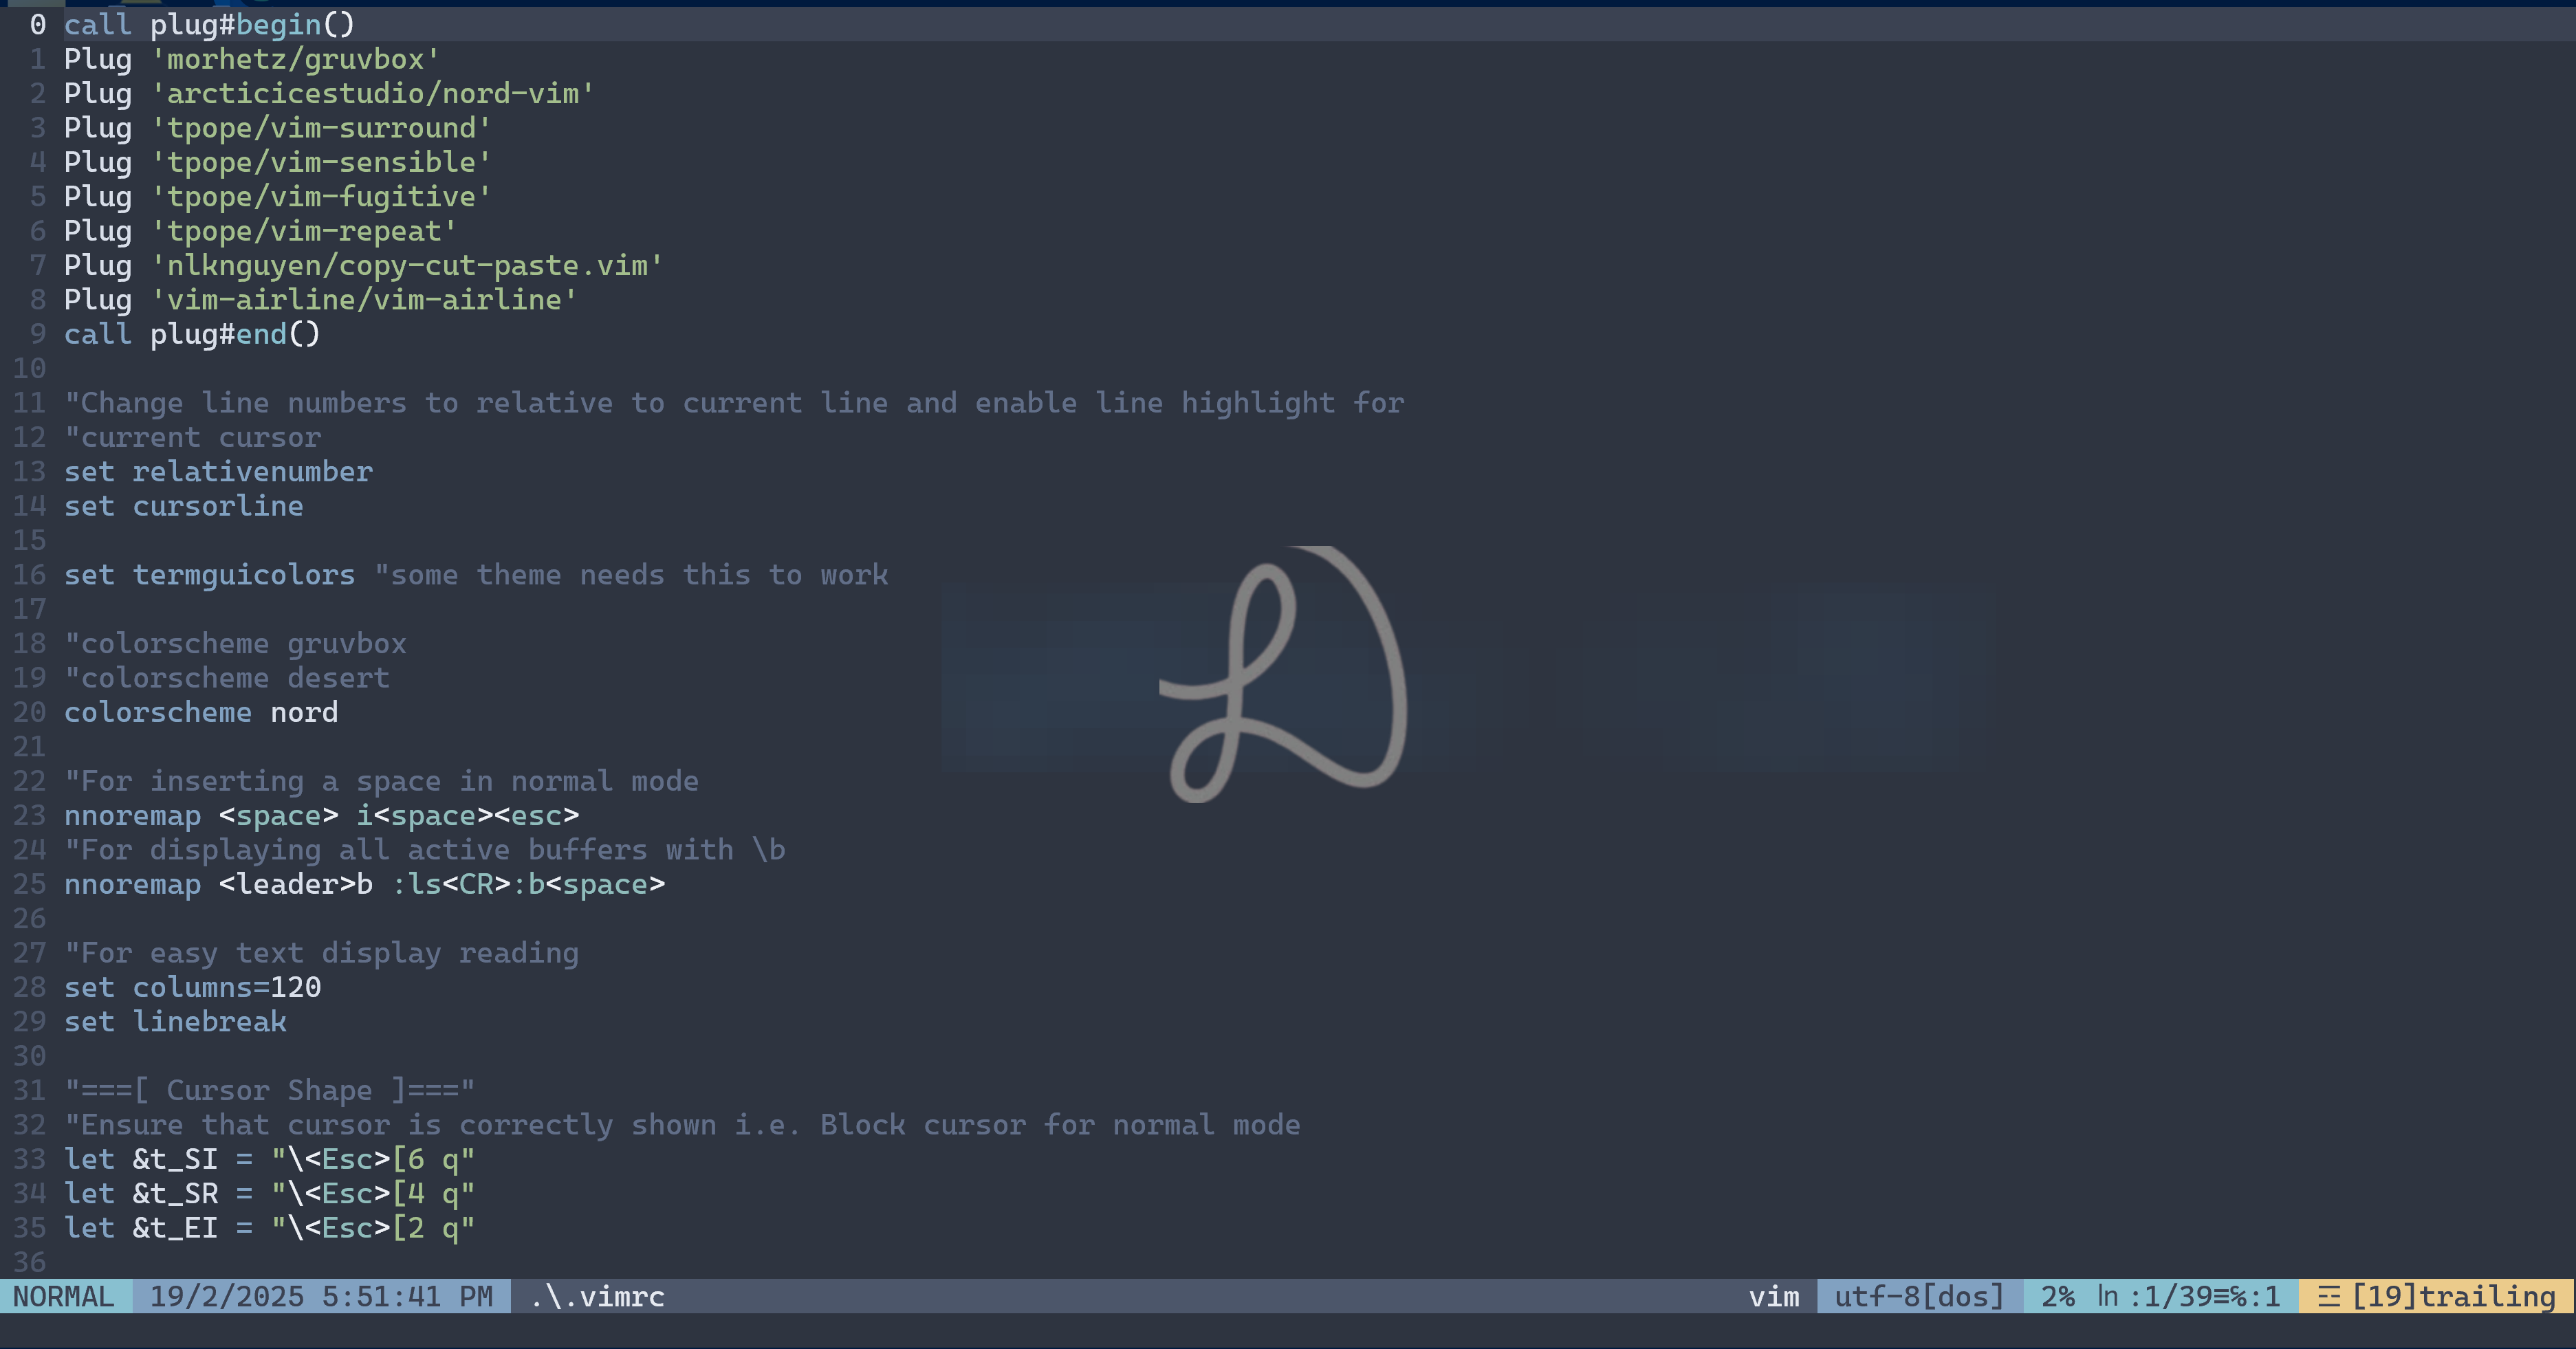Click 'set columns=120' setting line

pyautogui.click(x=192, y=987)
